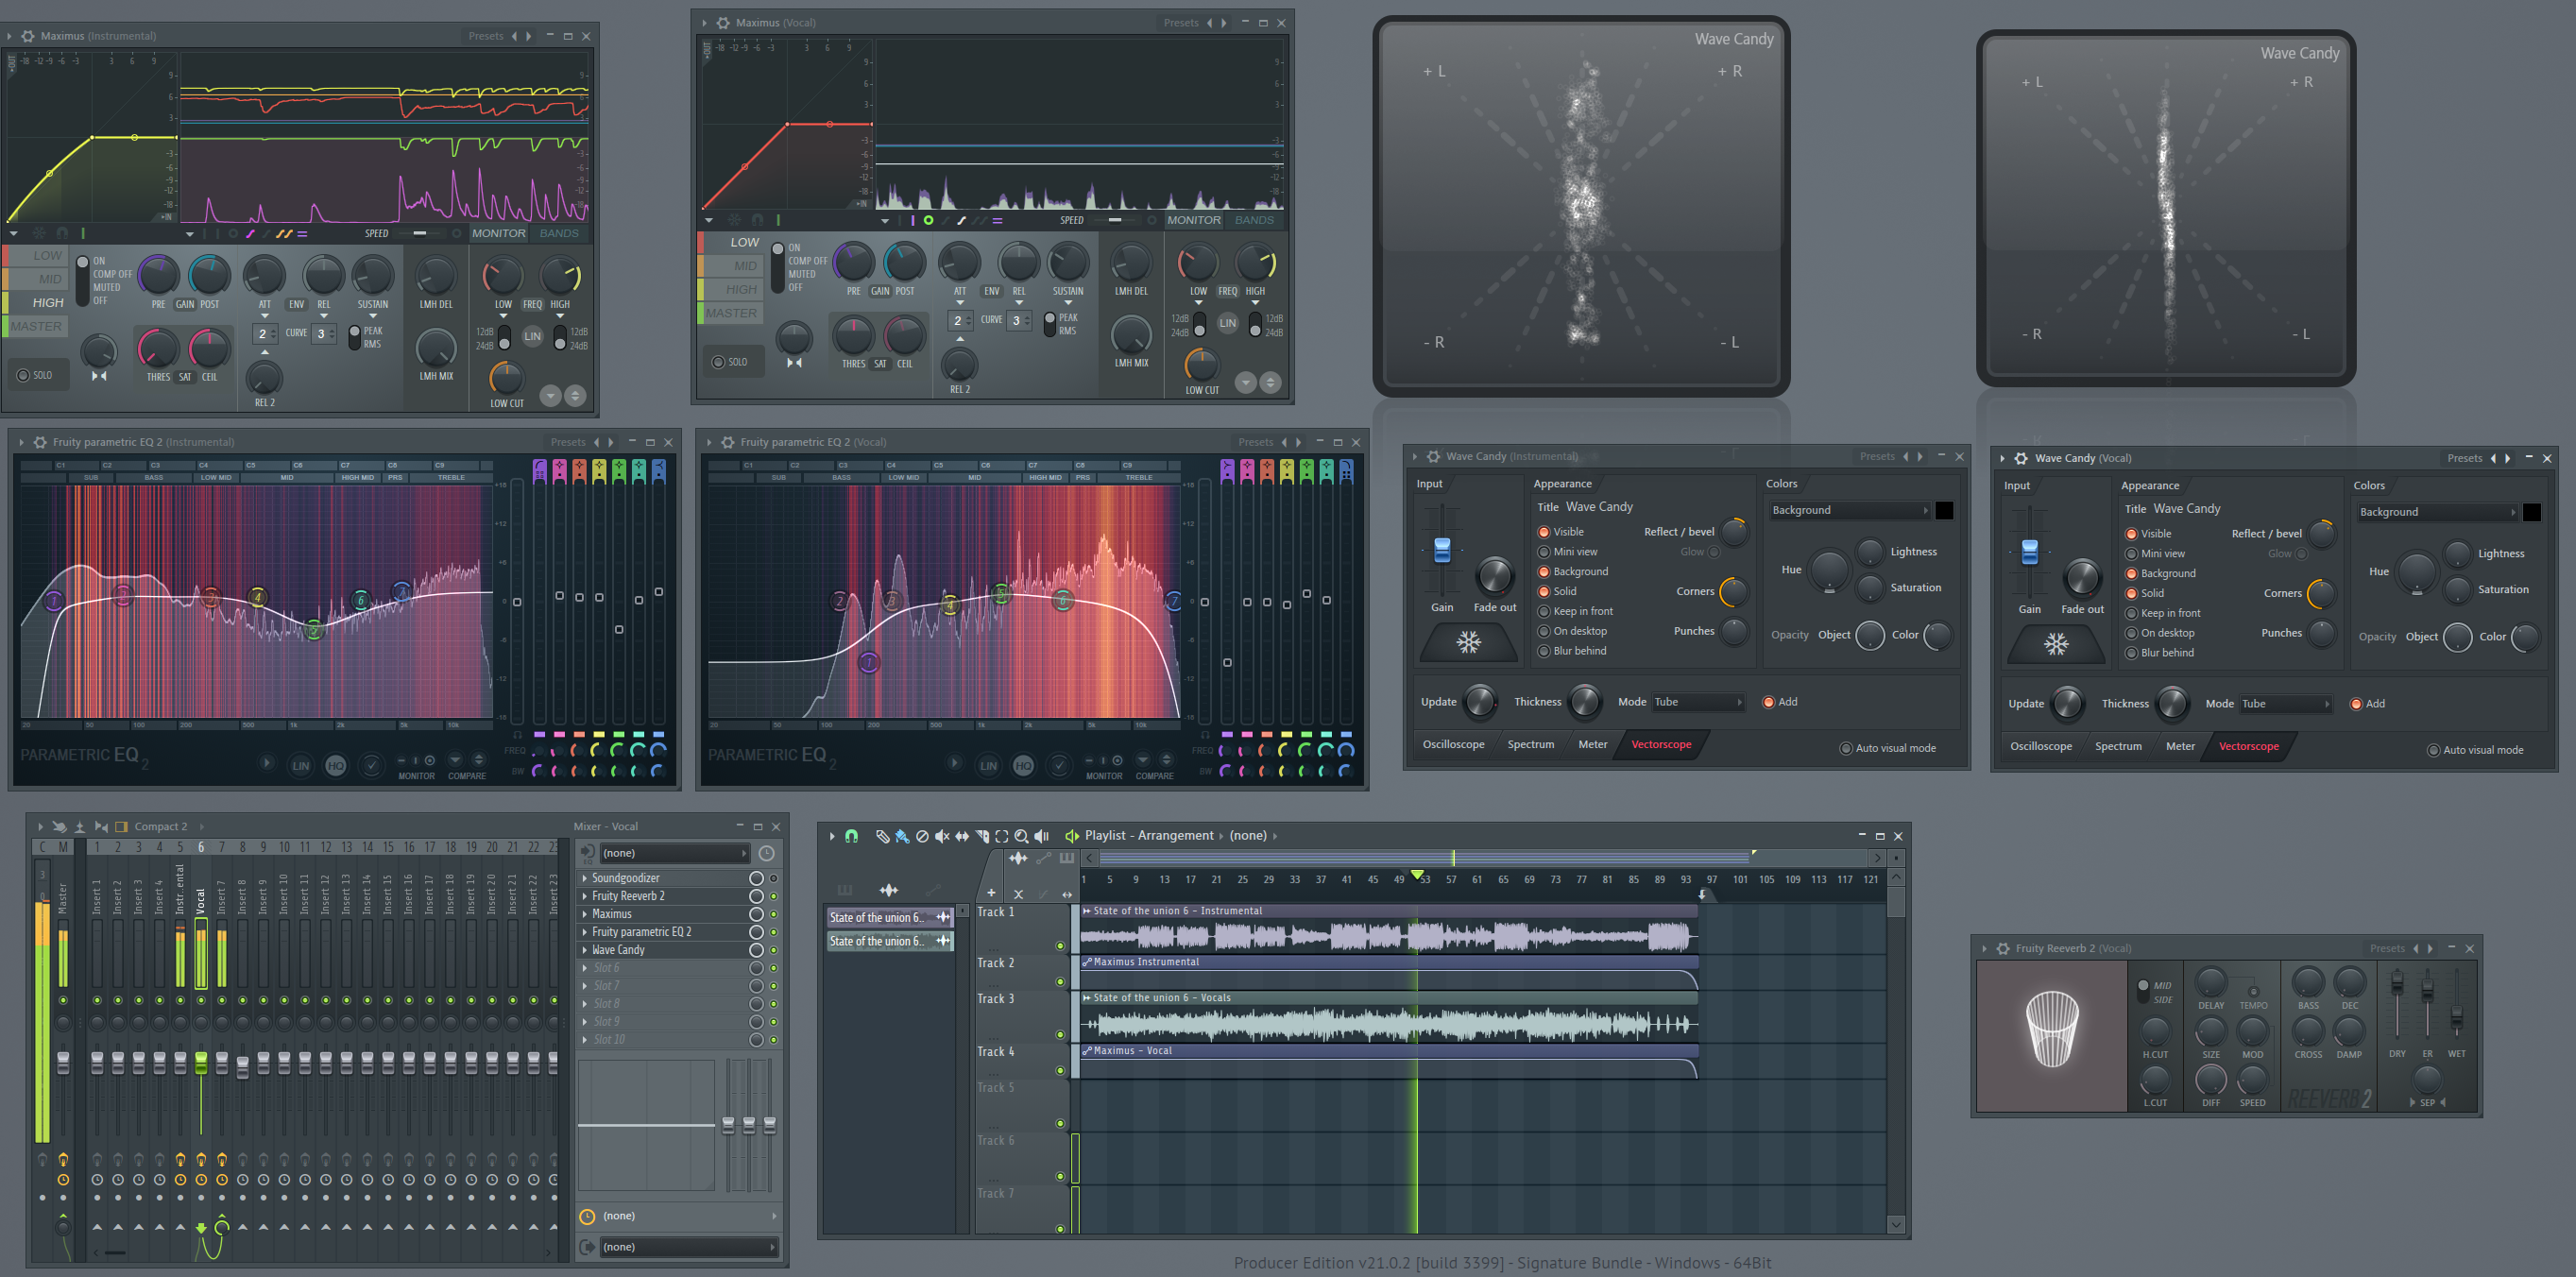This screenshot has width=2576, height=1277.
Task: Click the Gain slider in Wave Candy (Instrumental)
Action: [1442, 550]
